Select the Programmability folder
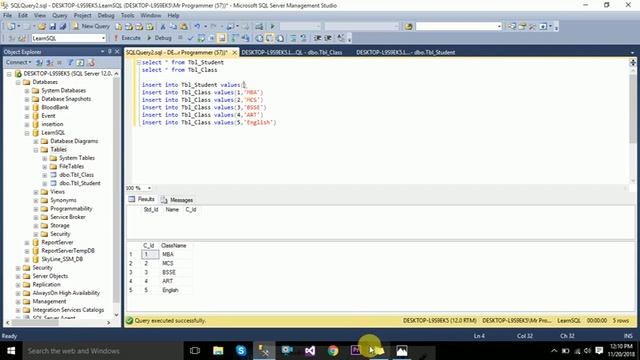 (71, 209)
